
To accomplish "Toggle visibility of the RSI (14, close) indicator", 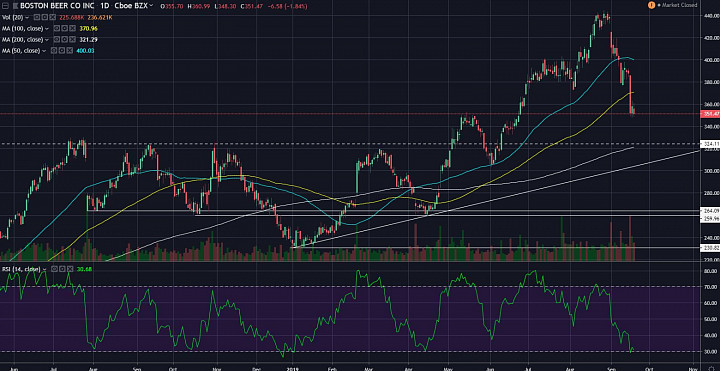I will (x=54, y=269).
